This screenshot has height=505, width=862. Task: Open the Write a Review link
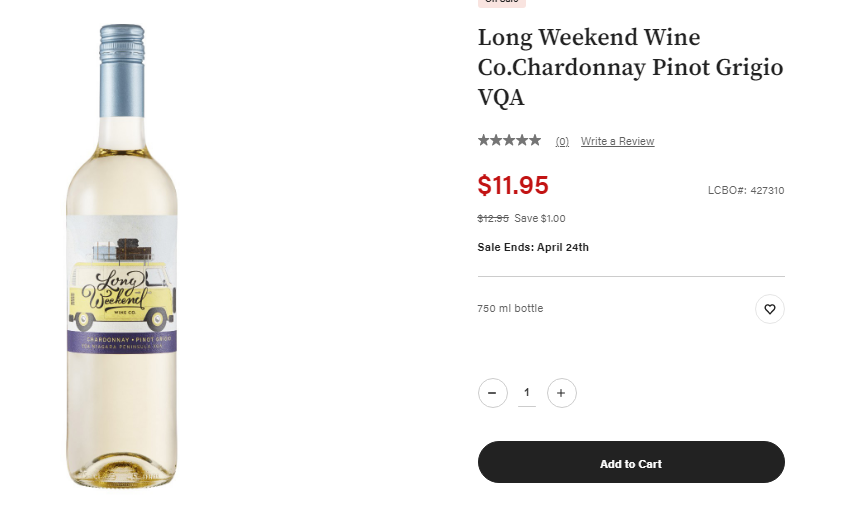tap(617, 141)
